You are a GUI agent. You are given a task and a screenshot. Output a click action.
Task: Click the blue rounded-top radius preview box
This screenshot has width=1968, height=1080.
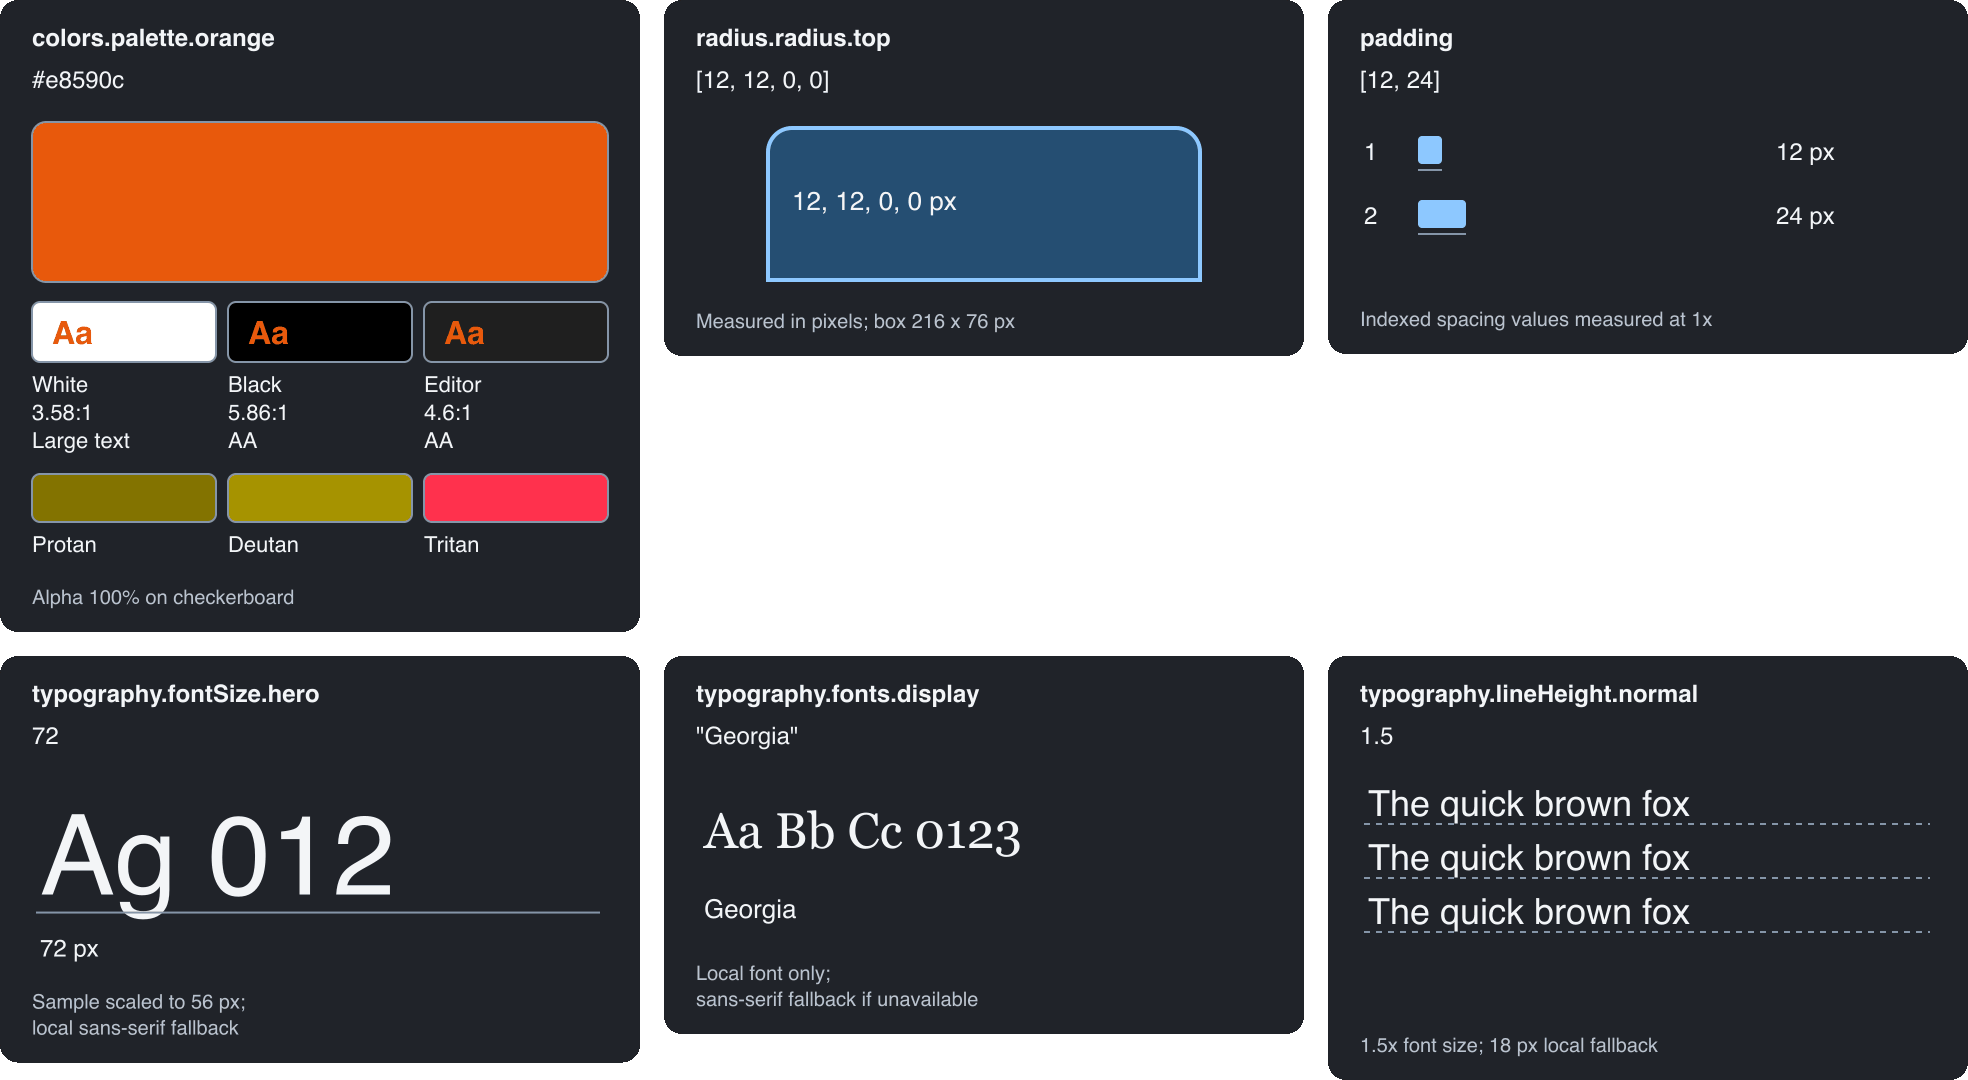click(x=984, y=204)
